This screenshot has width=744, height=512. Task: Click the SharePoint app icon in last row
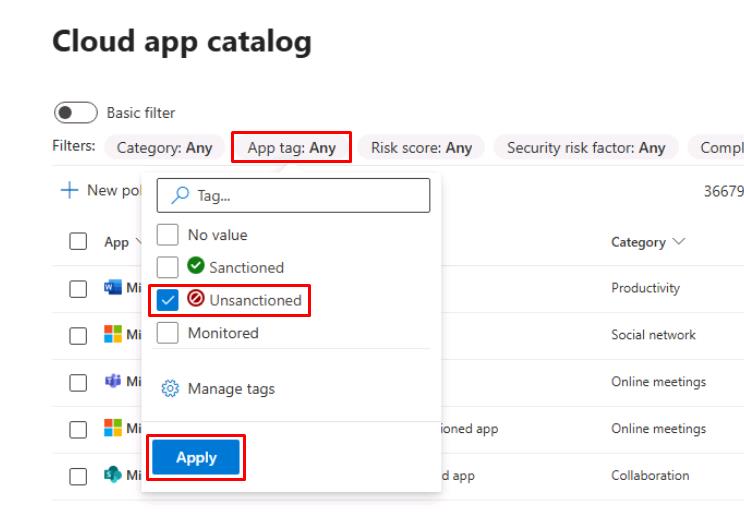tap(112, 476)
